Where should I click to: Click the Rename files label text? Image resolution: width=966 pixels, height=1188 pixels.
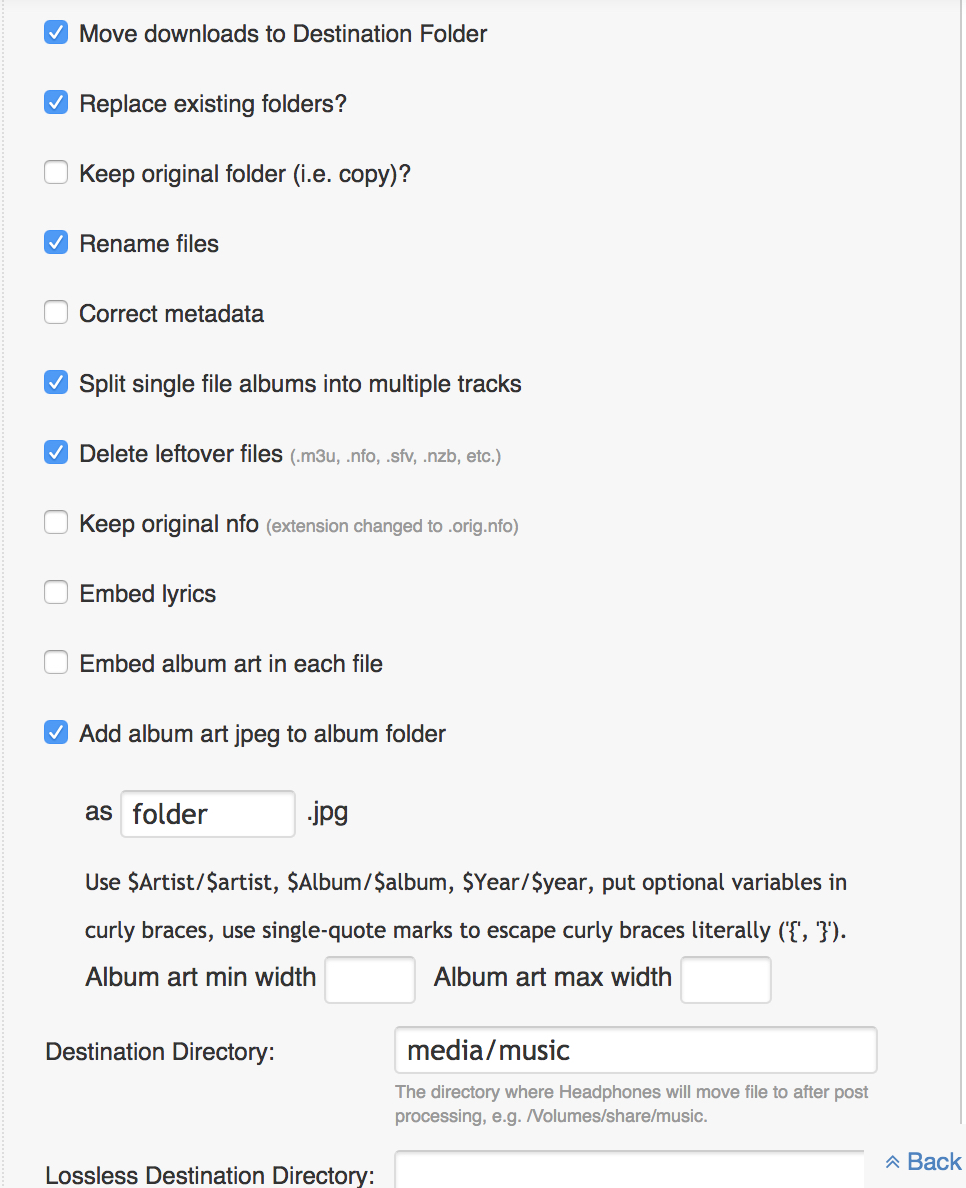point(149,244)
